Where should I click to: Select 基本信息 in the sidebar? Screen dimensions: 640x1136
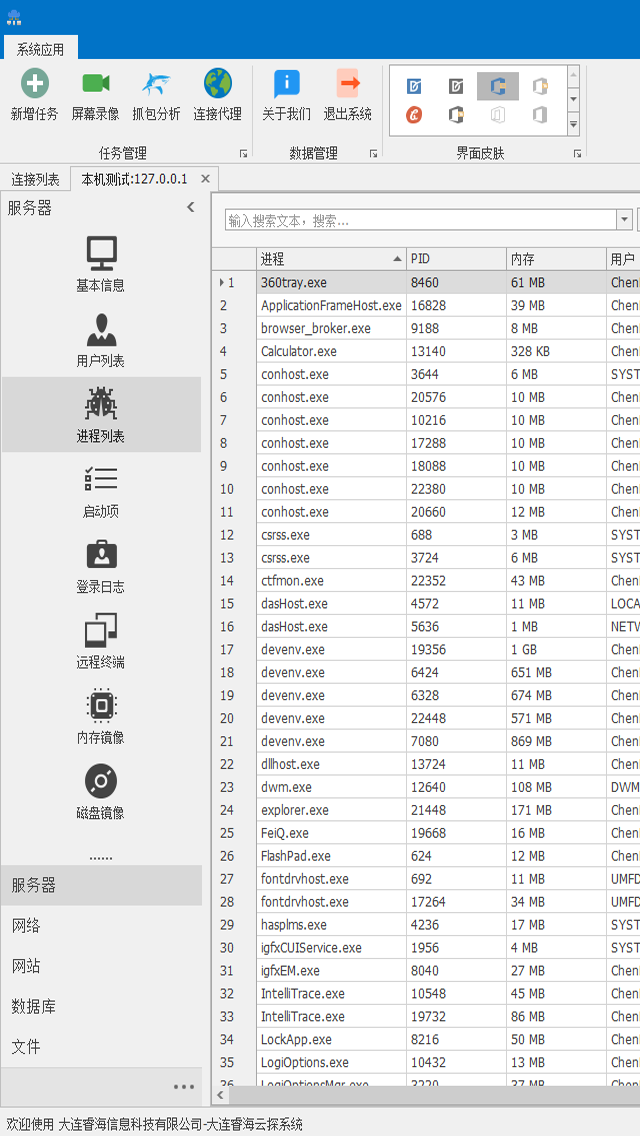[101, 264]
